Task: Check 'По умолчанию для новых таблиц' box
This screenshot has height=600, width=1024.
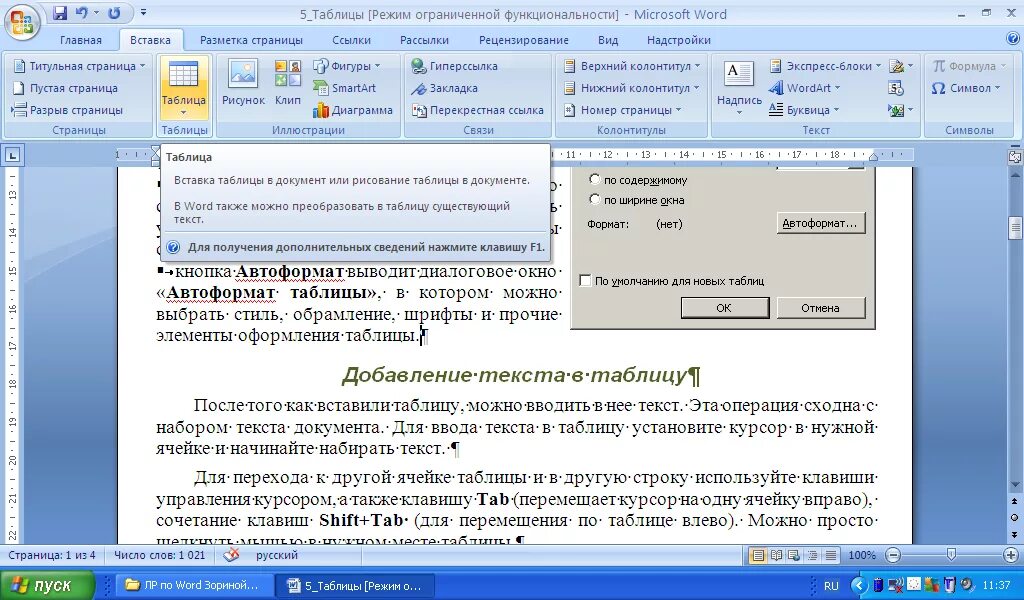Action: coord(585,281)
